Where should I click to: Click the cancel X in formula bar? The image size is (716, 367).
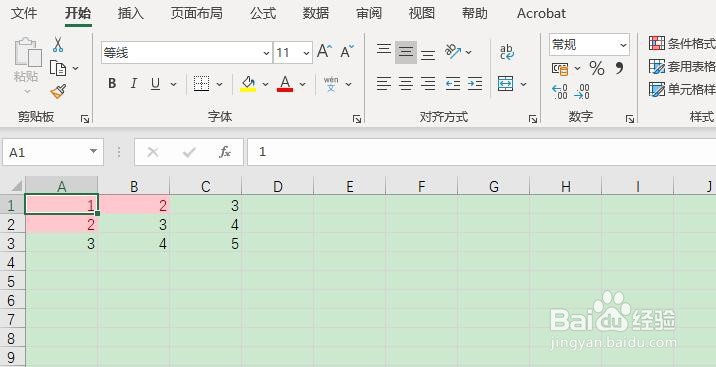tap(153, 152)
